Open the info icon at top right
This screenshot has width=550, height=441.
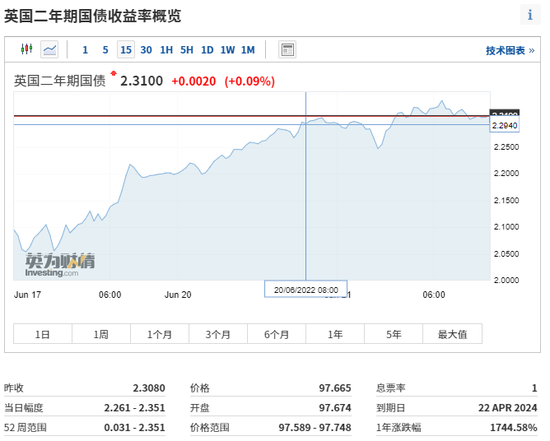pos(530,15)
